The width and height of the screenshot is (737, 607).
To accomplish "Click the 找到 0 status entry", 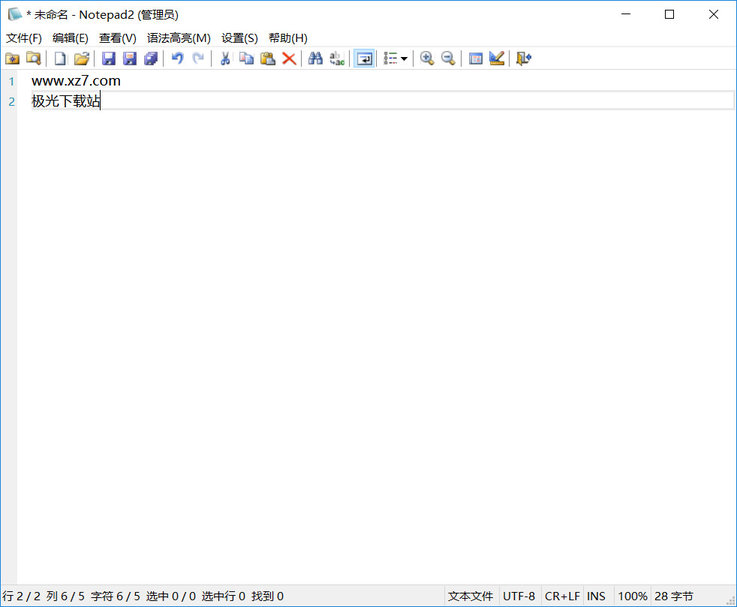I will pos(267,596).
